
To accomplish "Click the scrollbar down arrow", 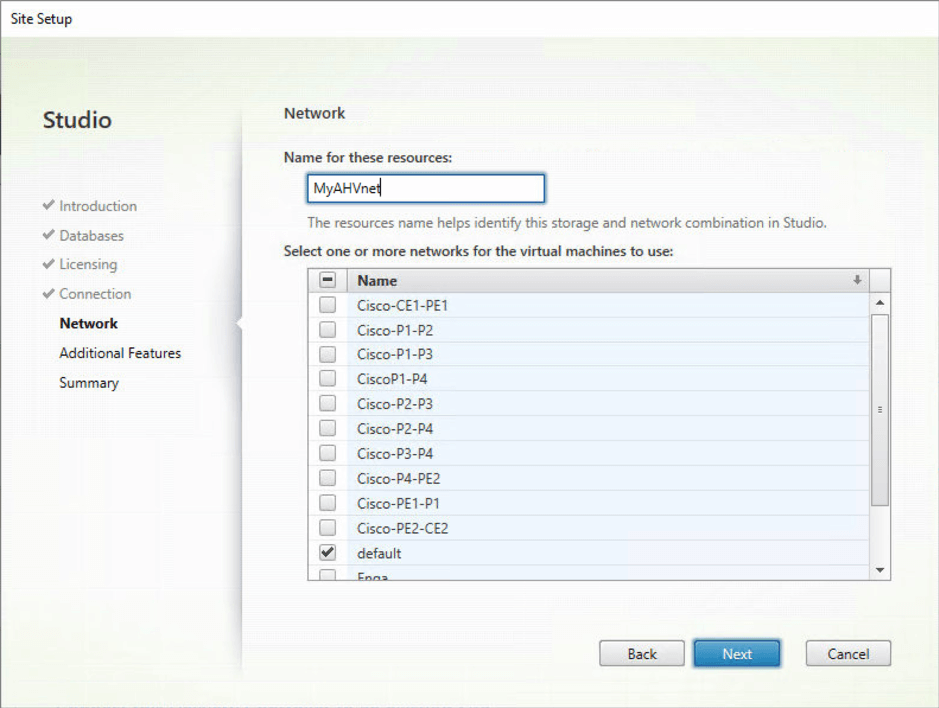I will (x=880, y=570).
